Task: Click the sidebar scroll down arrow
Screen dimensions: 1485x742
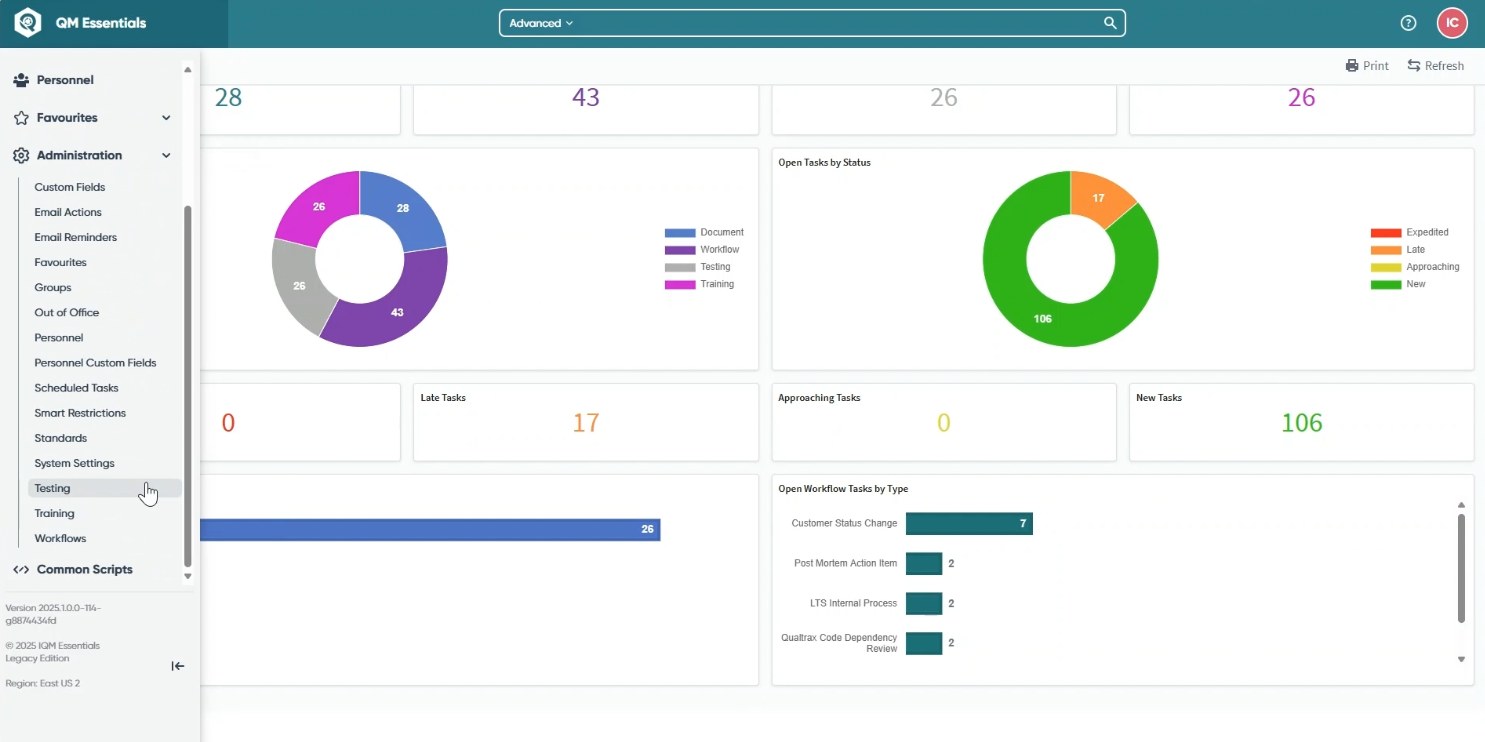Action: pyautogui.click(x=187, y=576)
